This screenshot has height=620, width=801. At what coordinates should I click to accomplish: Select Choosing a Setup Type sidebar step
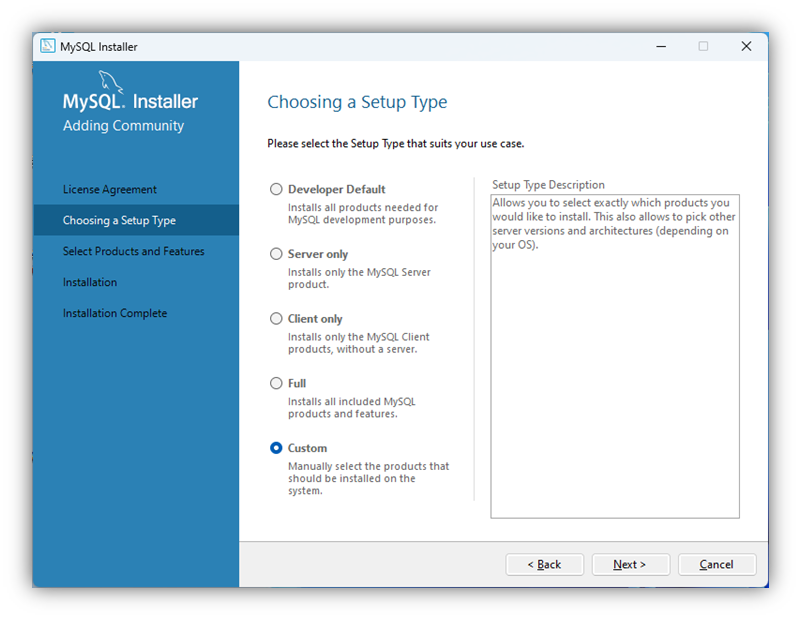pos(136,220)
